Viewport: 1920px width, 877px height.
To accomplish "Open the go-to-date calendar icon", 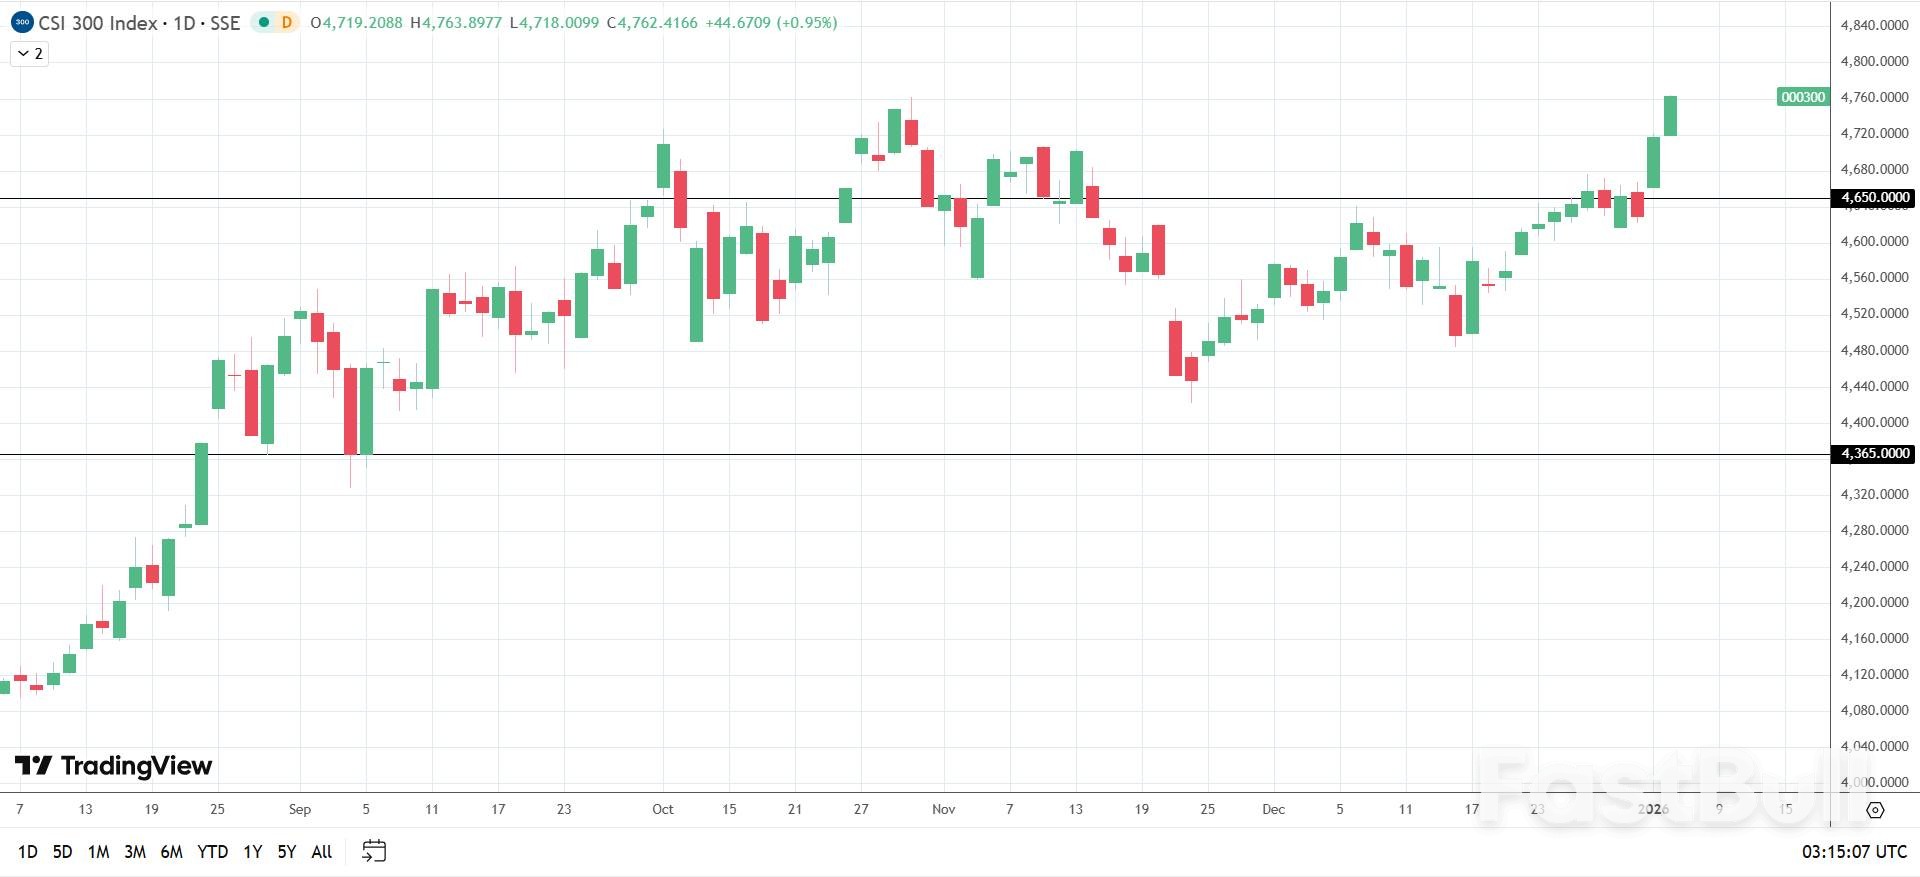I will tap(374, 851).
